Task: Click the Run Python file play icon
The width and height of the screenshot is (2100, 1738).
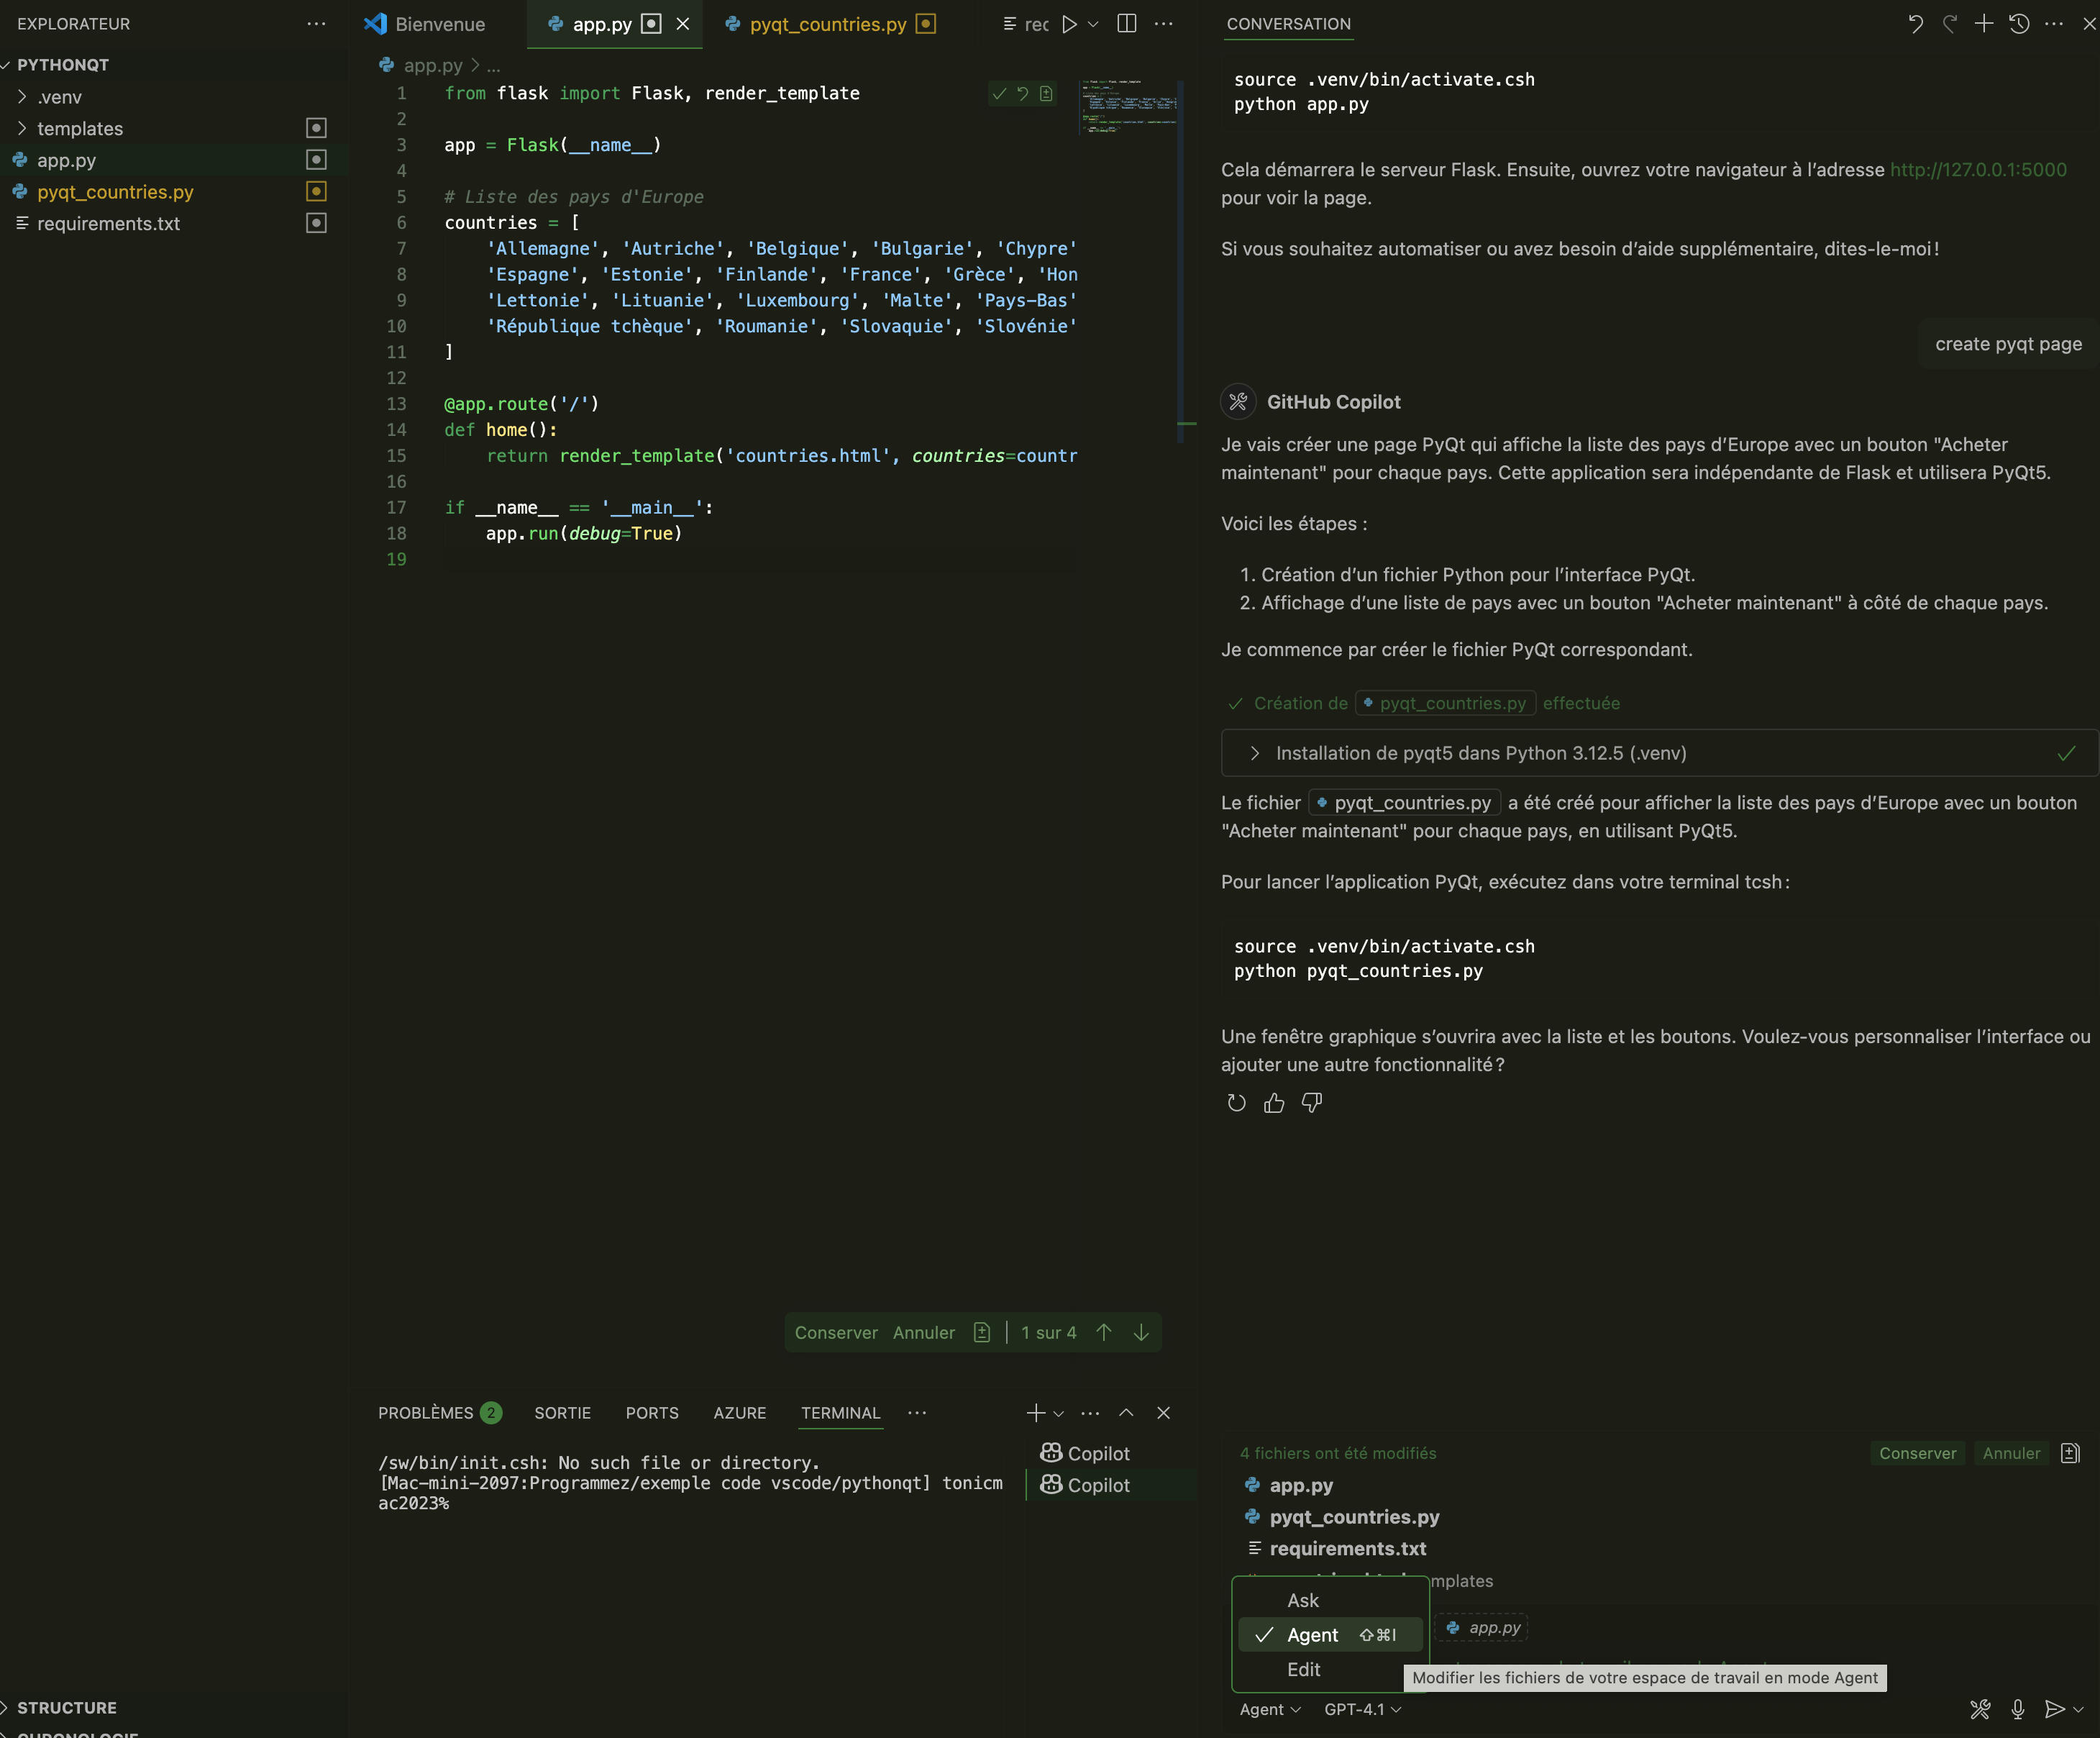Action: pyautogui.click(x=1069, y=24)
